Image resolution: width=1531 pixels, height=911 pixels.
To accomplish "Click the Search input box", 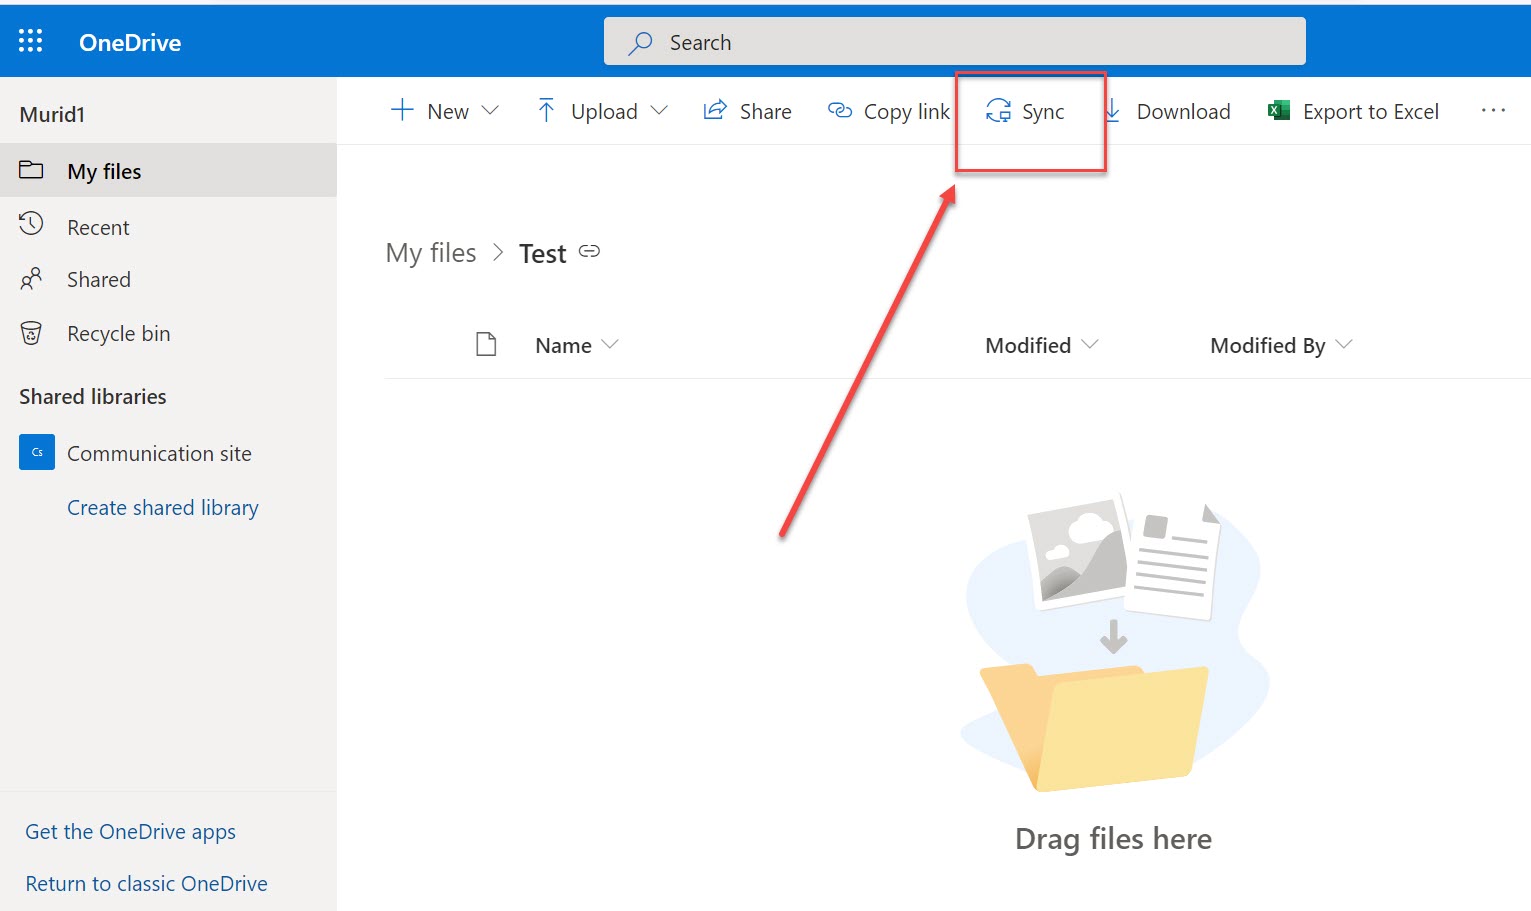I will tap(954, 41).
